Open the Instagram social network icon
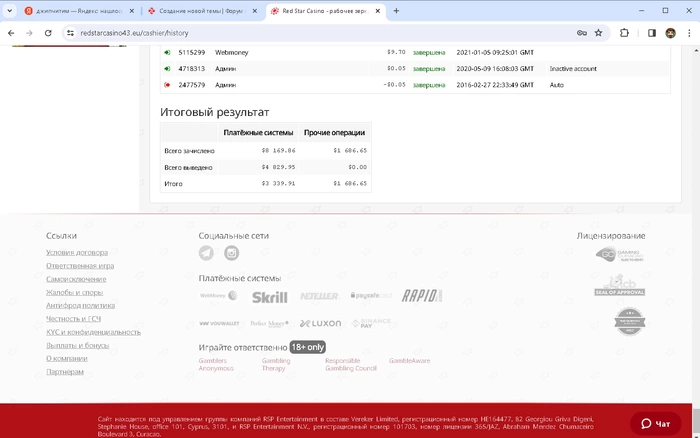Viewport: 700px width, 438px height. click(x=231, y=253)
